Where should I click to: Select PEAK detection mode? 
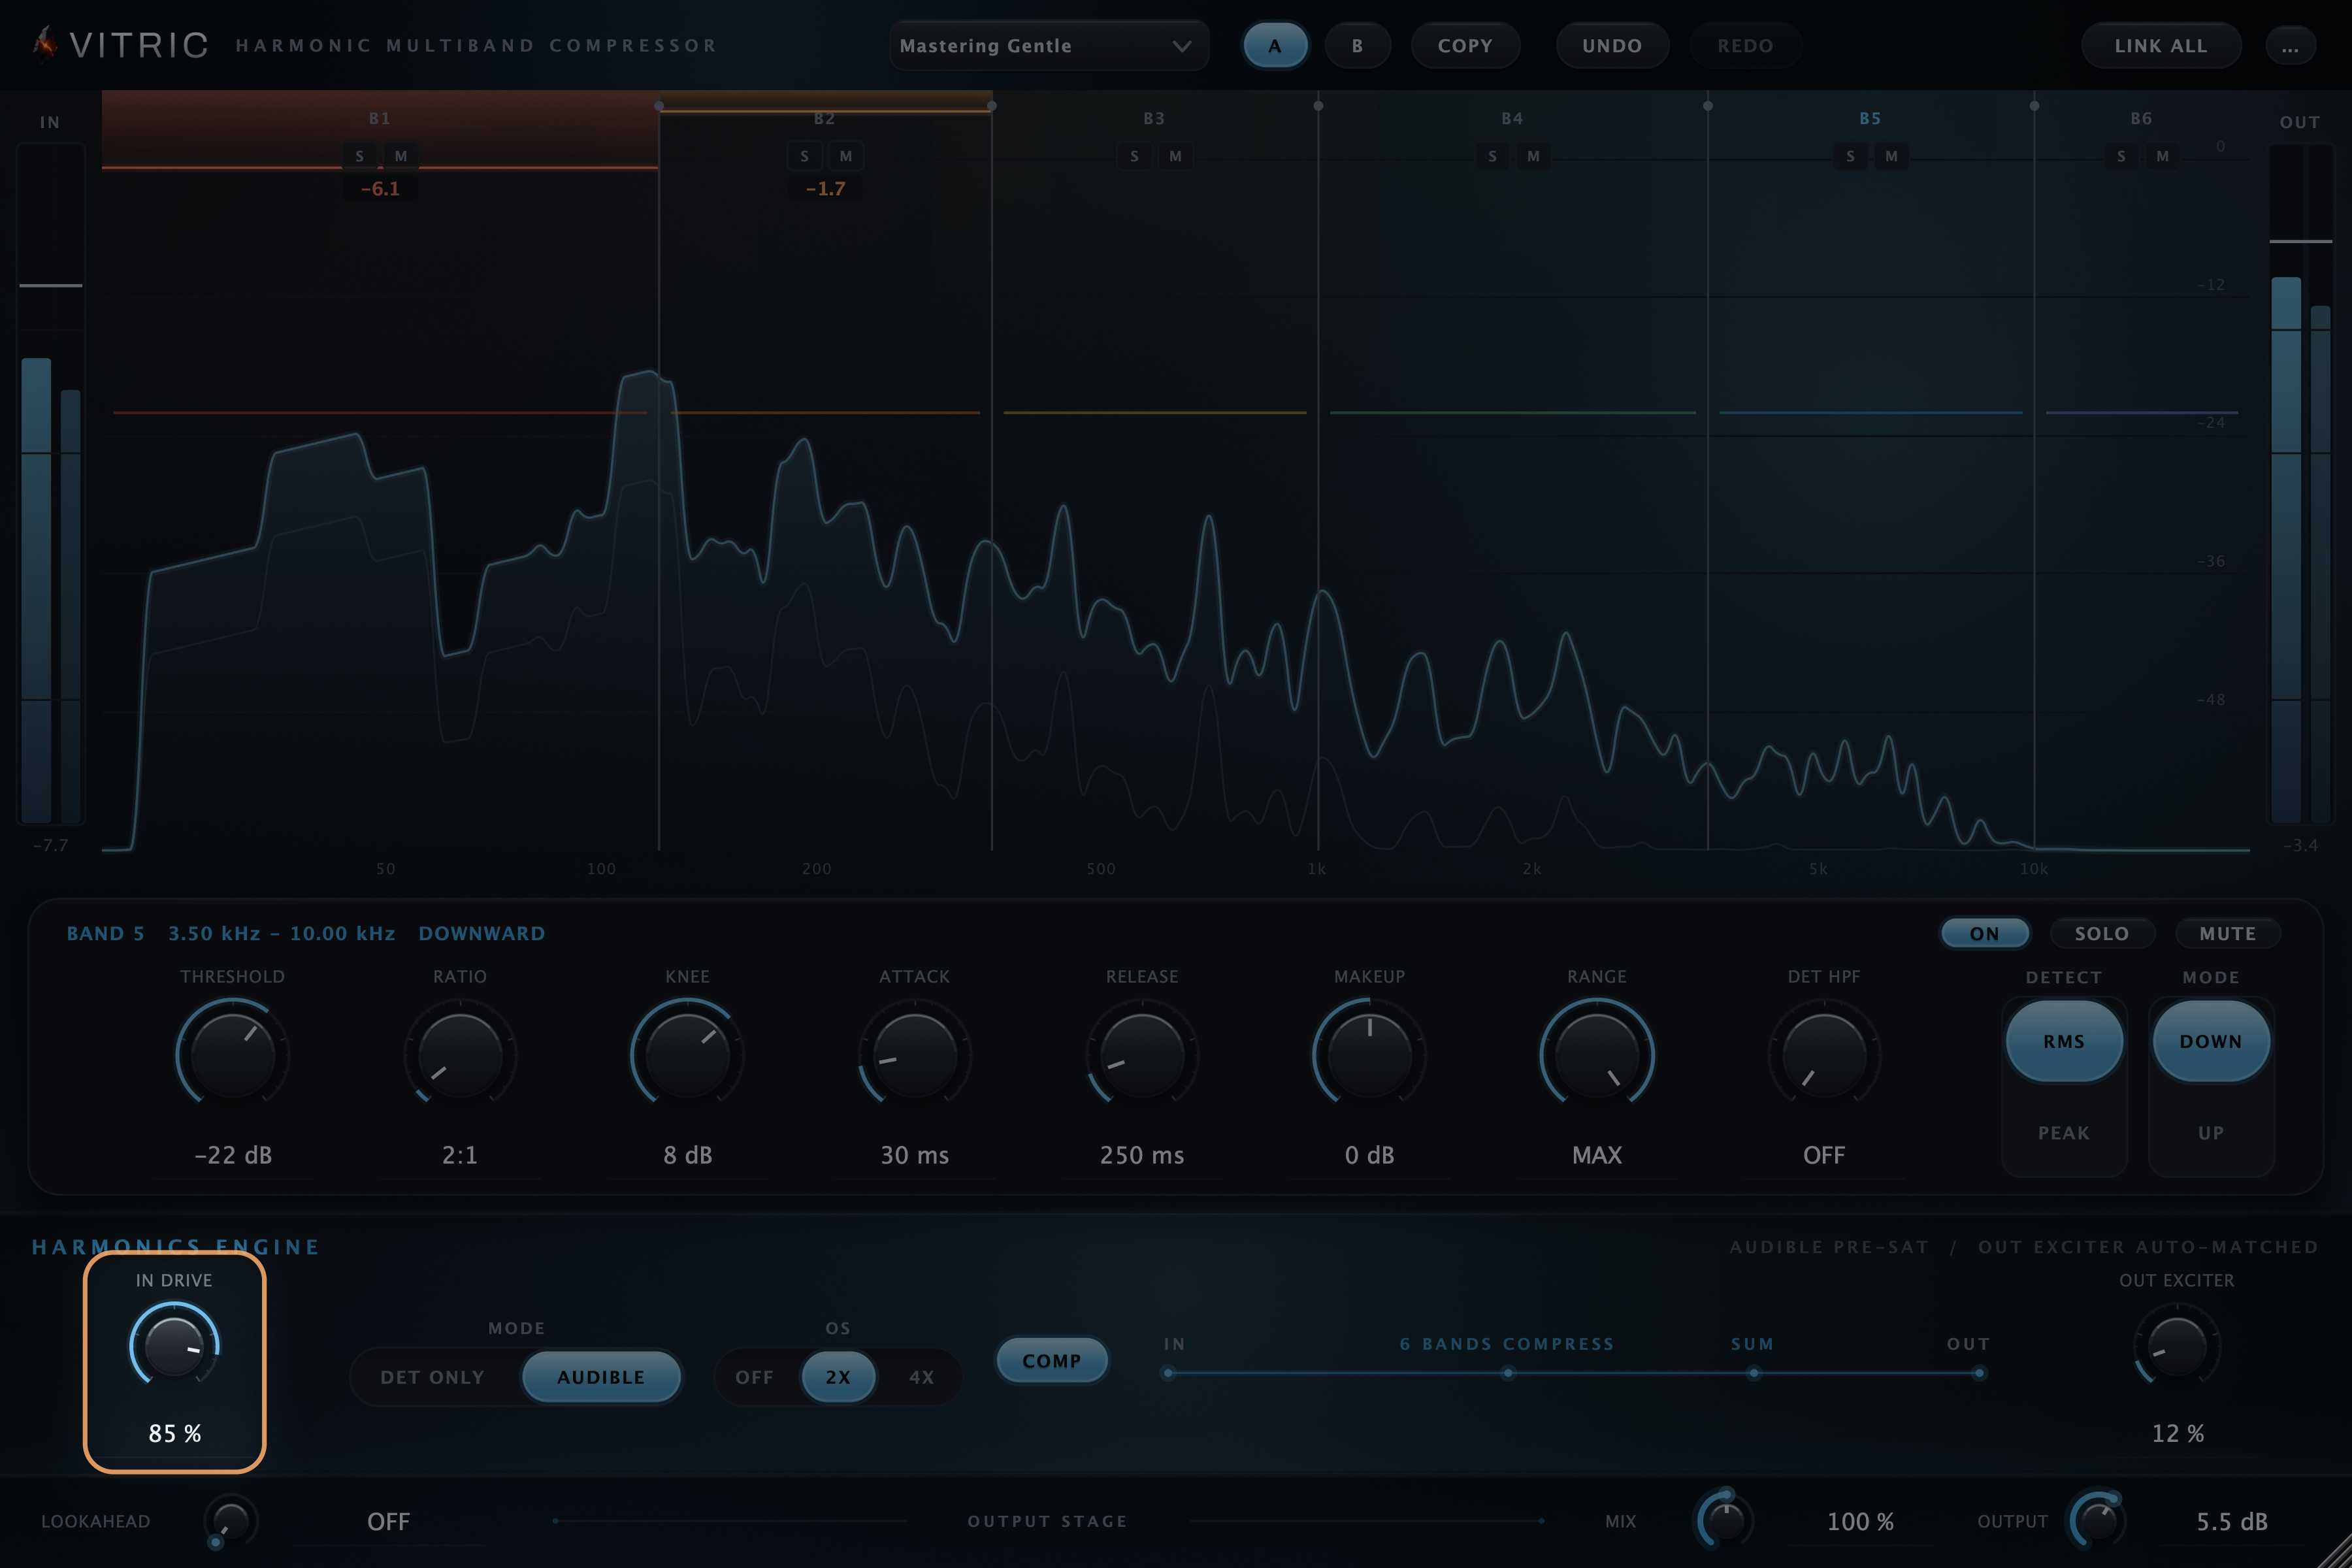click(2064, 1133)
